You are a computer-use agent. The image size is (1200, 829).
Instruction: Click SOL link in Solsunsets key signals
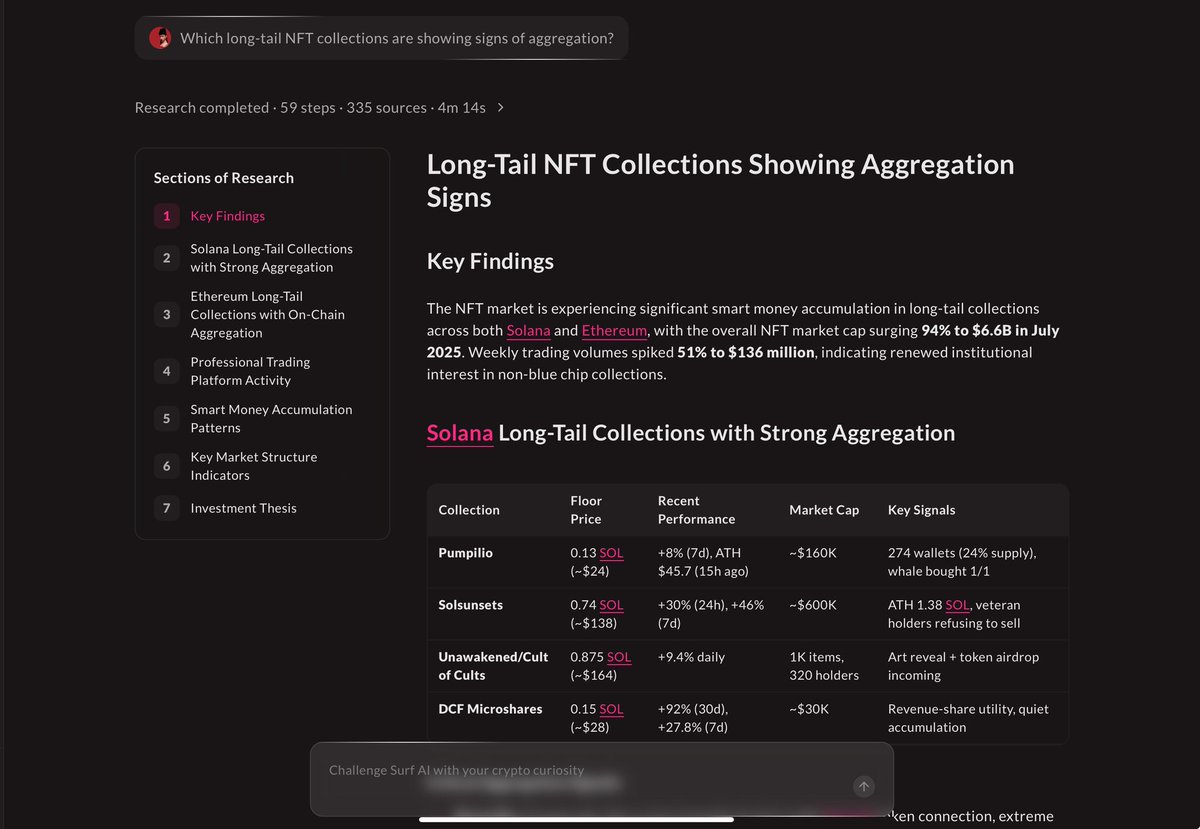click(x=958, y=605)
